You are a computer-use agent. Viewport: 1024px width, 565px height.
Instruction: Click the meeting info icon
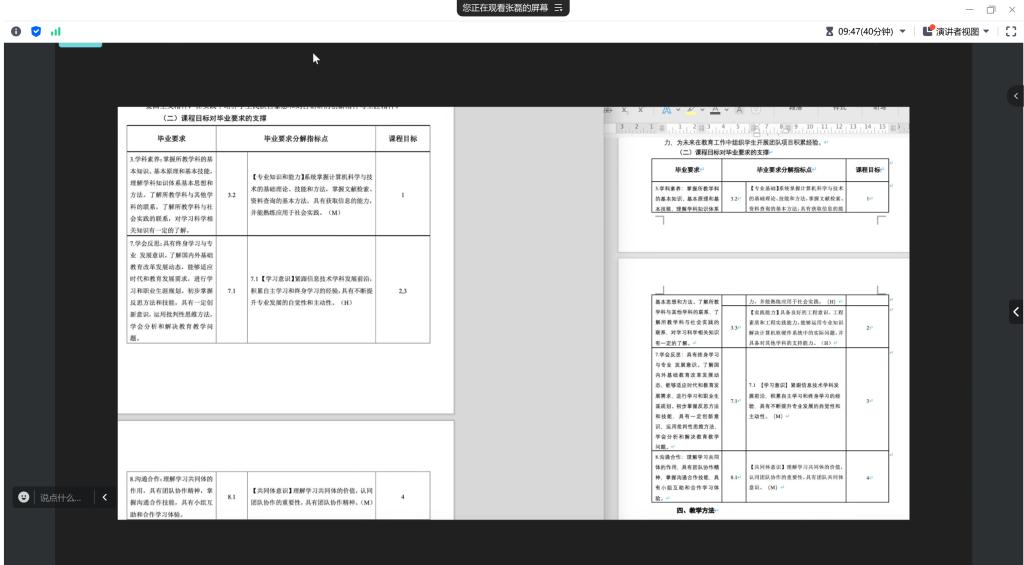pos(16,31)
